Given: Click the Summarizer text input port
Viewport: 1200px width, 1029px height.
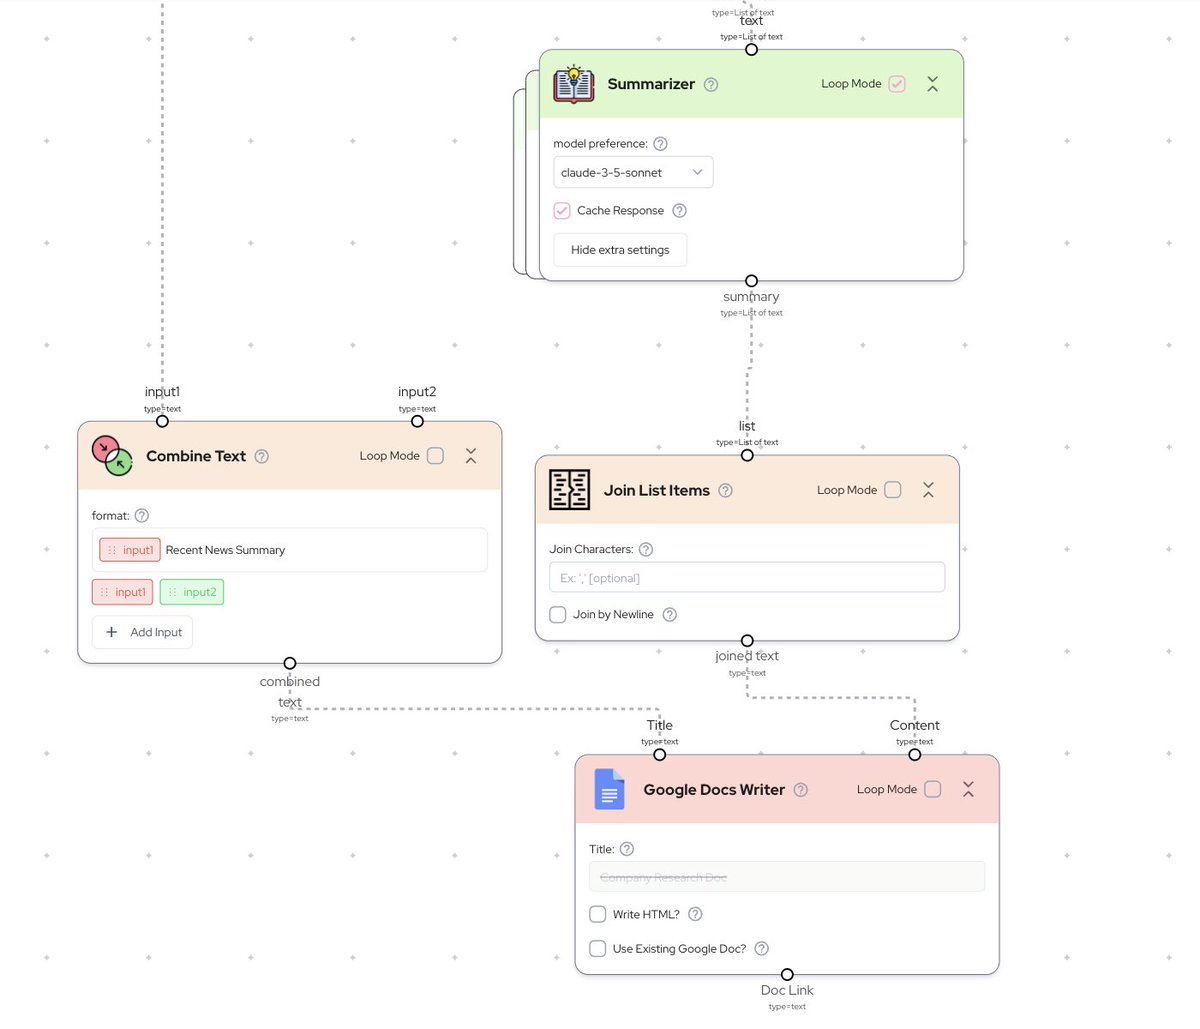Looking at the screenshot, I should 751,49.
